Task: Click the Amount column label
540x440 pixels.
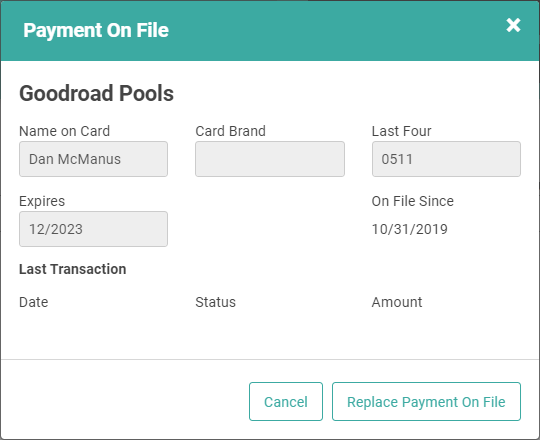Action: pos(397,302)
